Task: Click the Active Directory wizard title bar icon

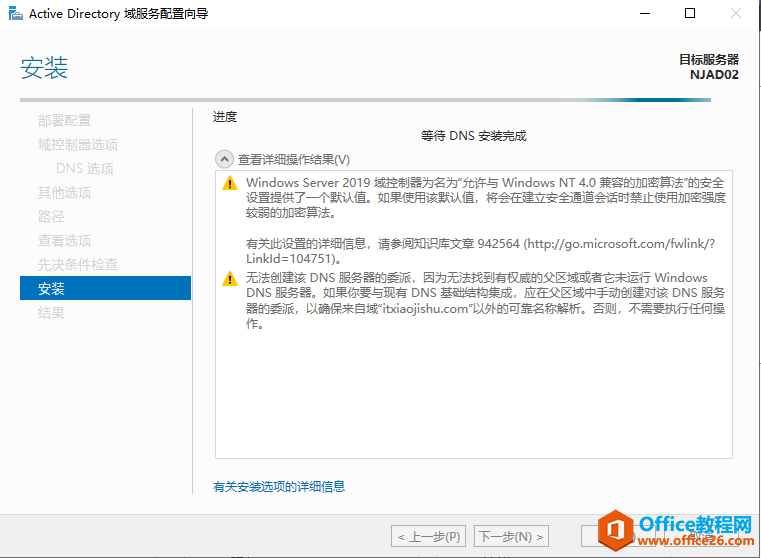Action: (14, 14)
